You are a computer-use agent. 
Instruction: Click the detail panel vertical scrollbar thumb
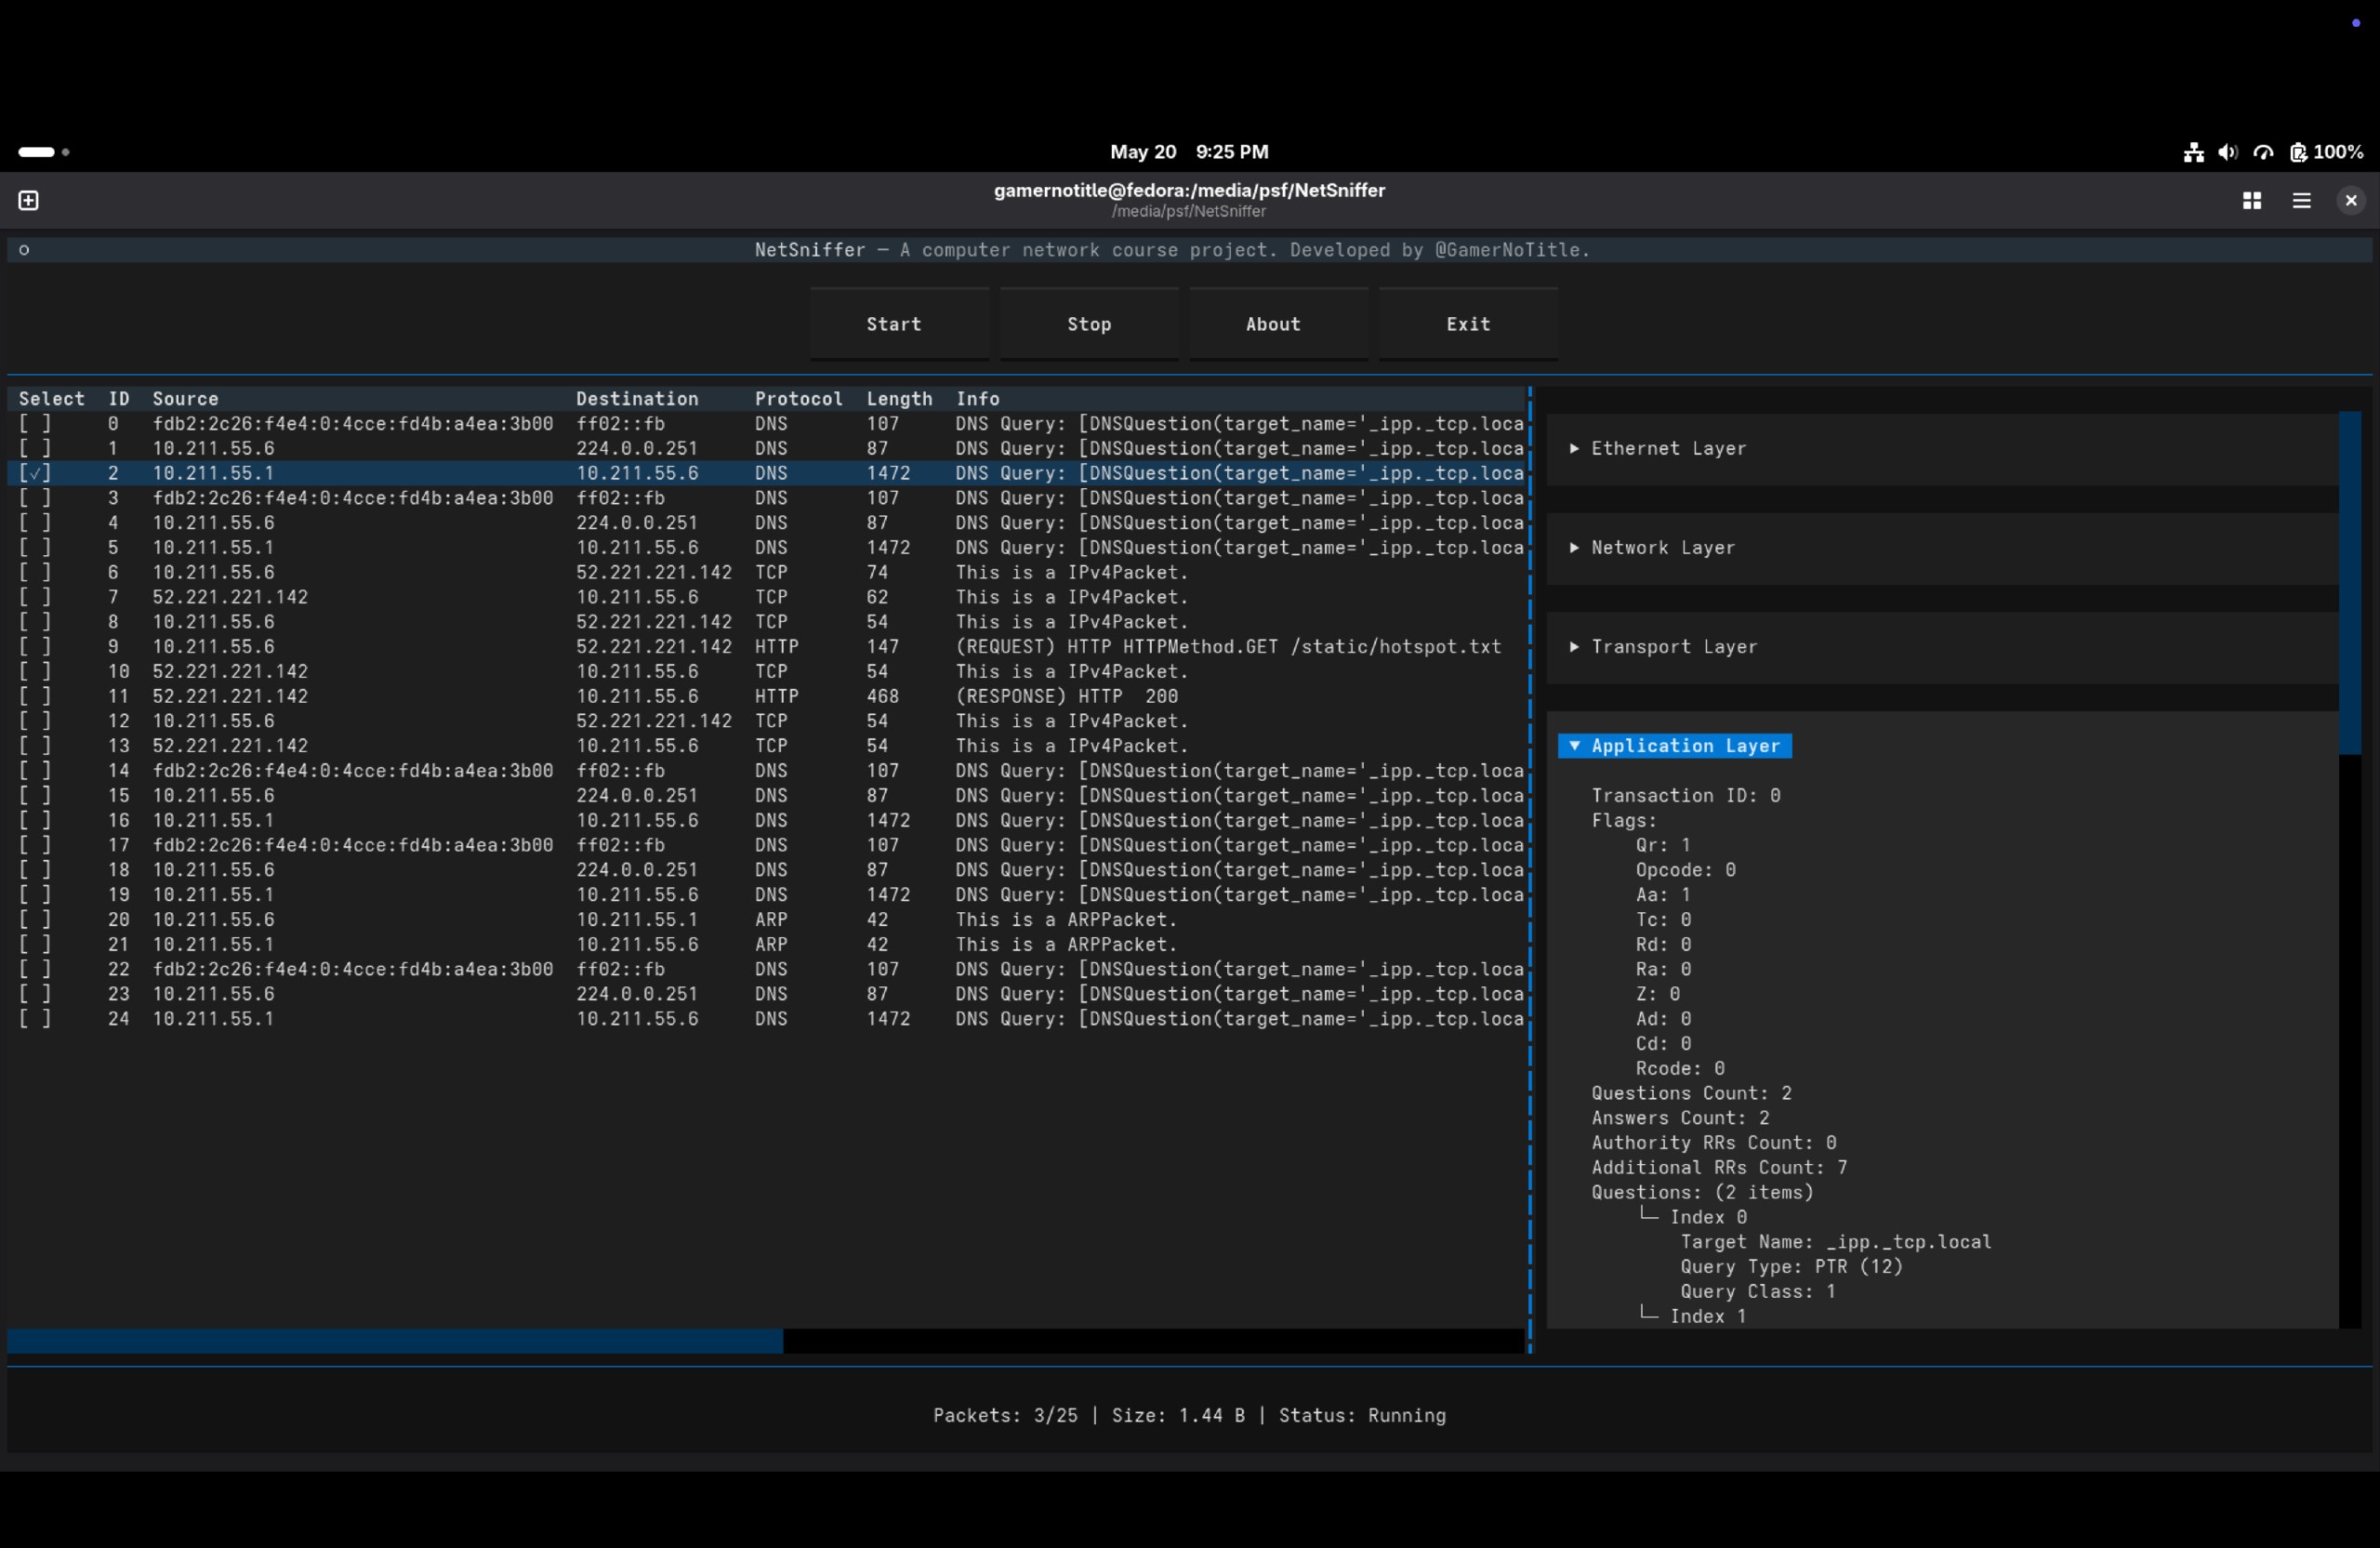tap(2350, 583)
